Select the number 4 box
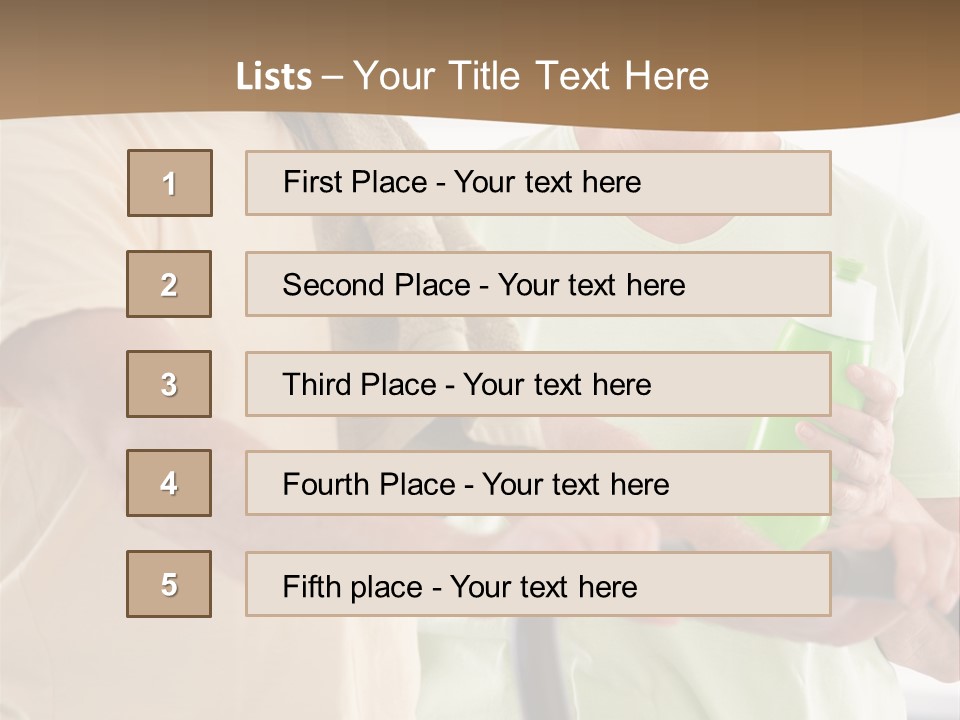The image size is (960, 720). click(x=169, y=483)
